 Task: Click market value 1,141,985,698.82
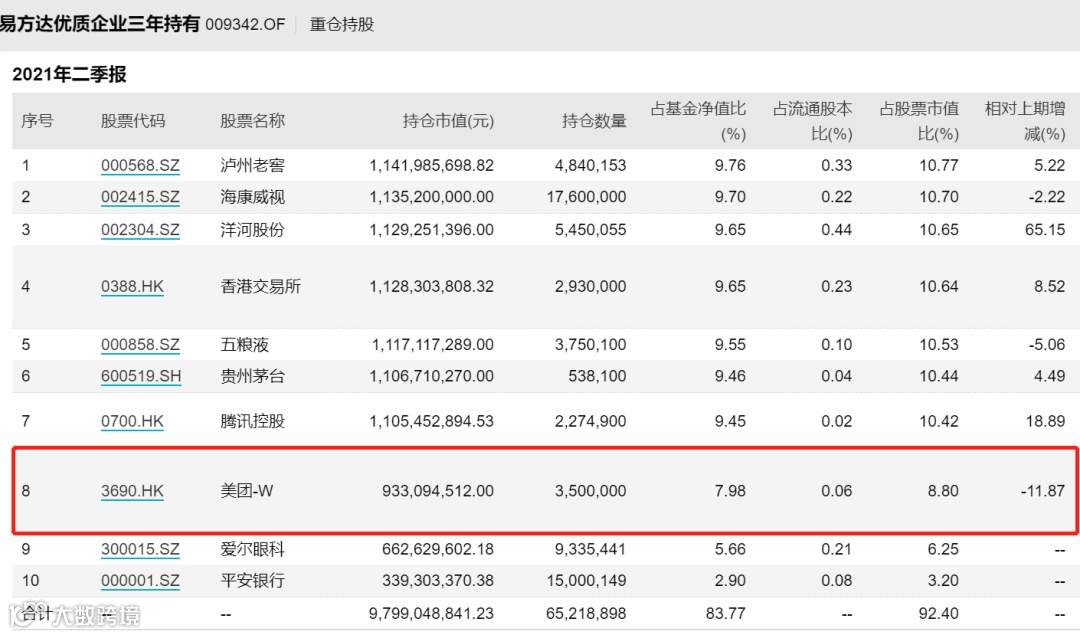[x=432, y=165]
